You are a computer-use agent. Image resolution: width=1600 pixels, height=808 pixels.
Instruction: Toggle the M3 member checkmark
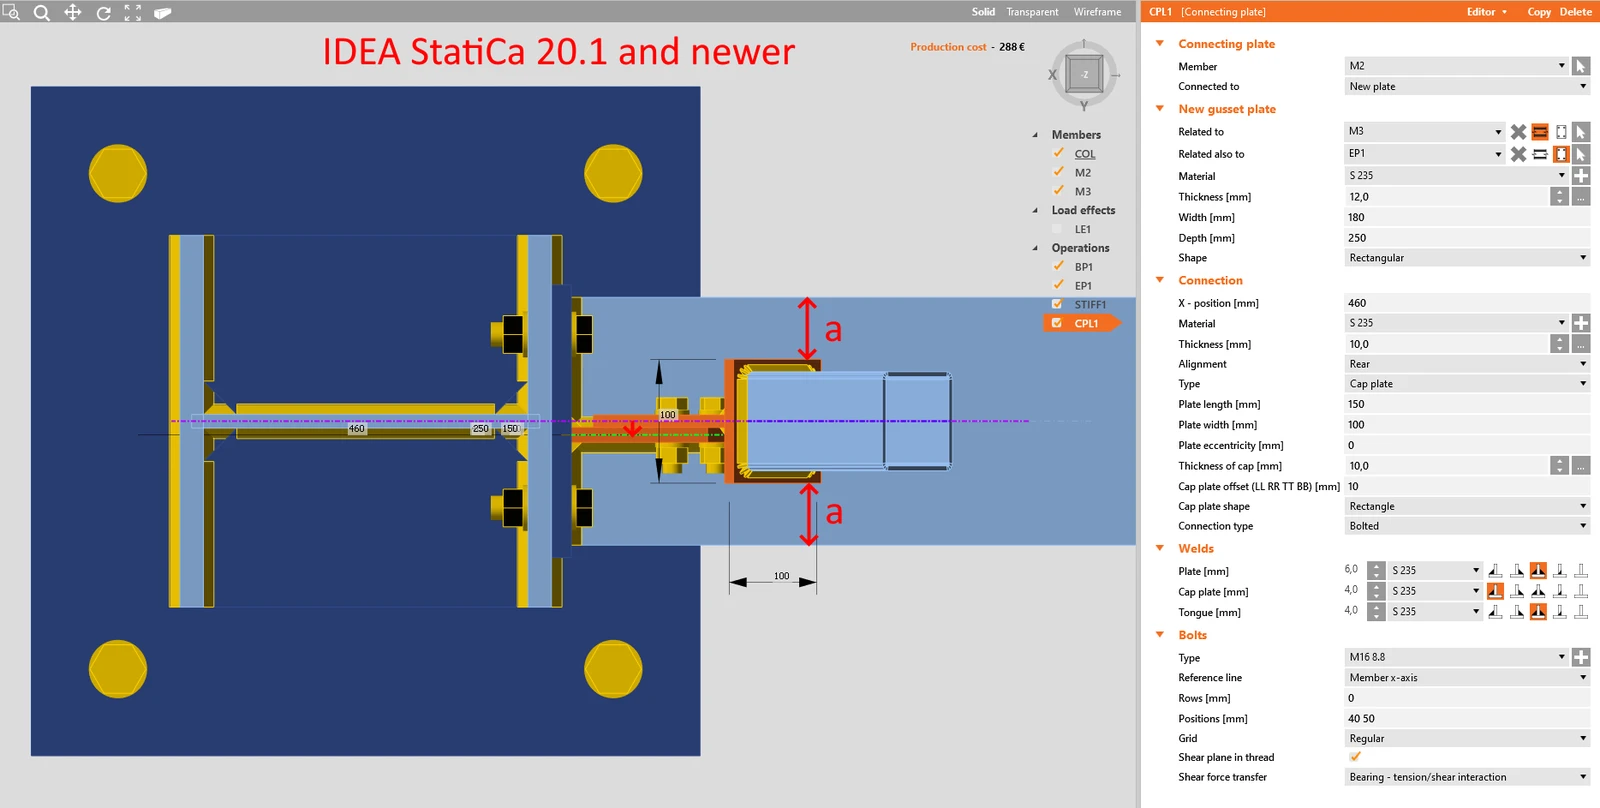(x=1058, y=191)
